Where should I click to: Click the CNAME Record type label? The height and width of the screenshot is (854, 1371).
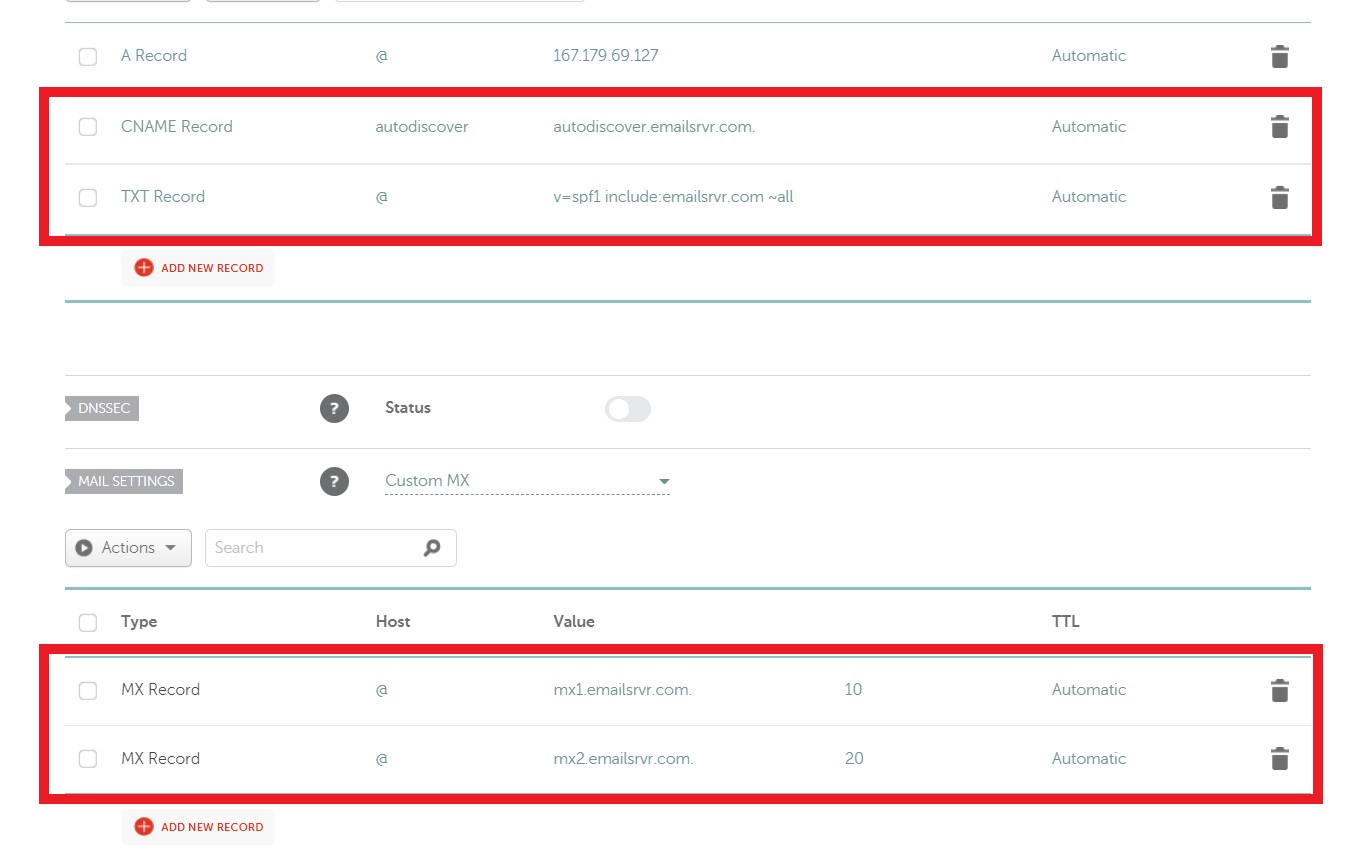(177, 127)
